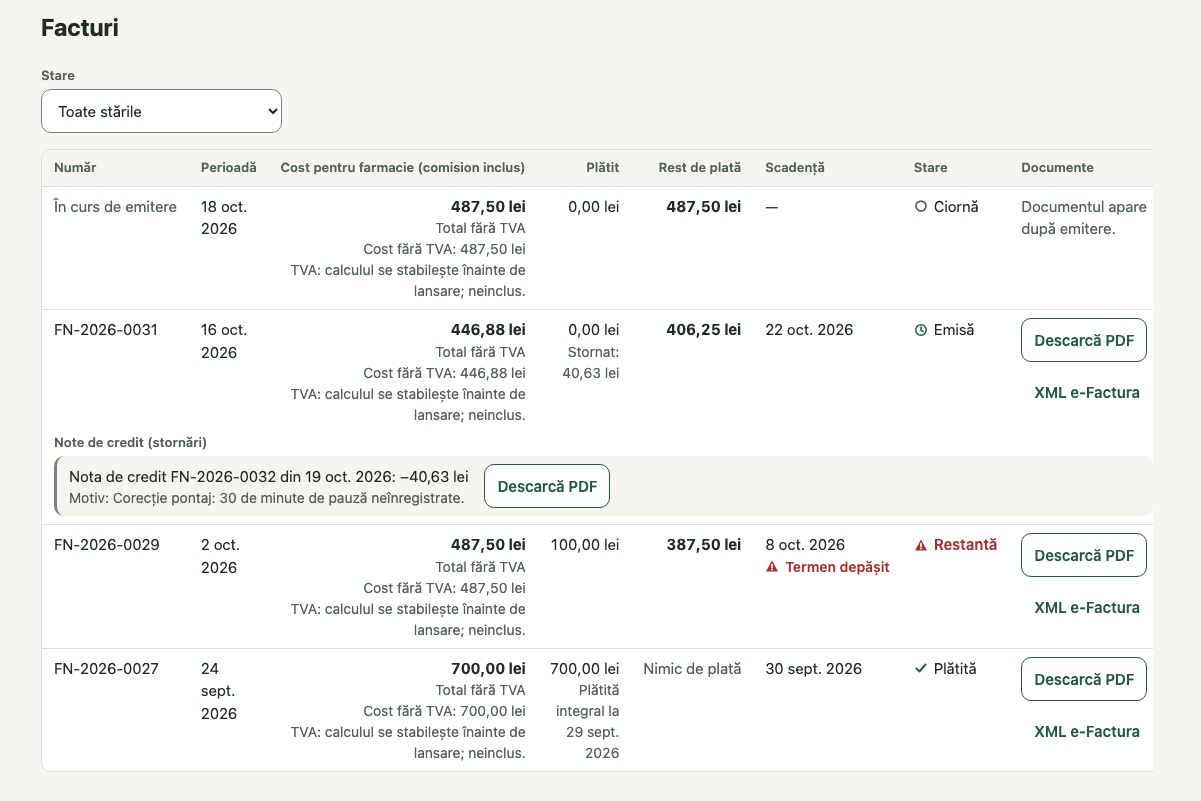Select invoice number FN-2026-0027
The height and width of the screenshot is (801, 1201).
click(106, 669)
